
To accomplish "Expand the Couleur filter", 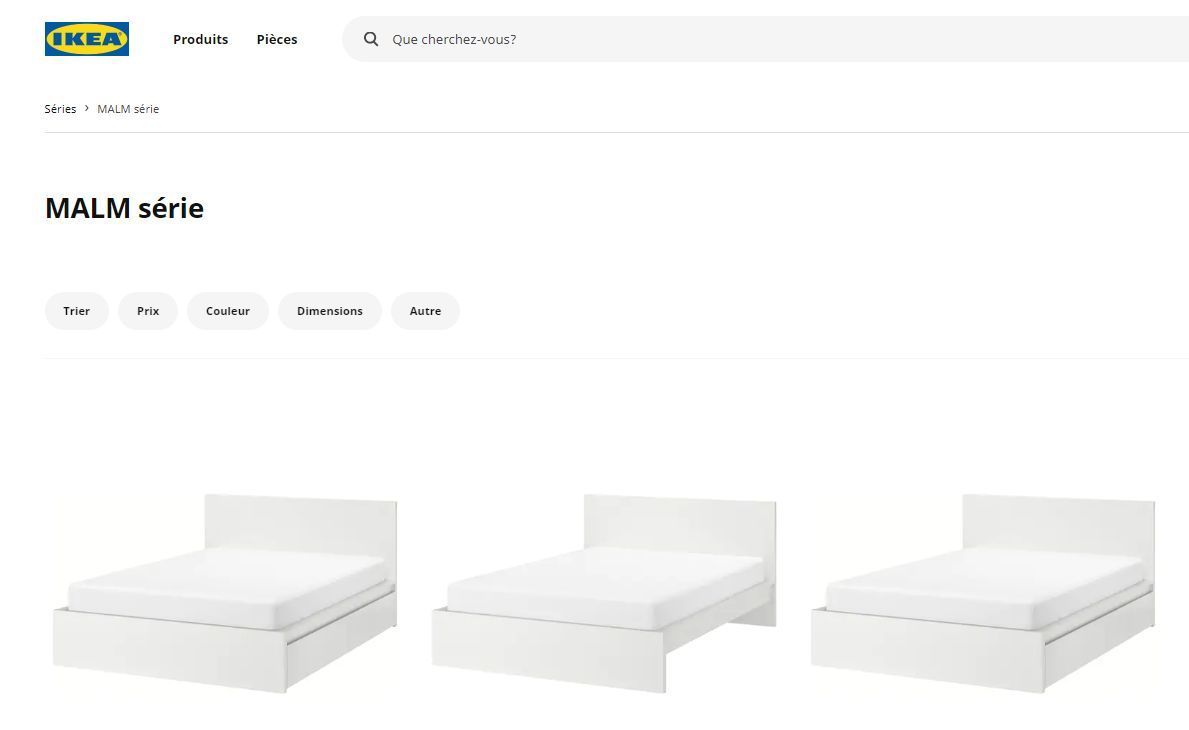I will (x=228, y=311).
